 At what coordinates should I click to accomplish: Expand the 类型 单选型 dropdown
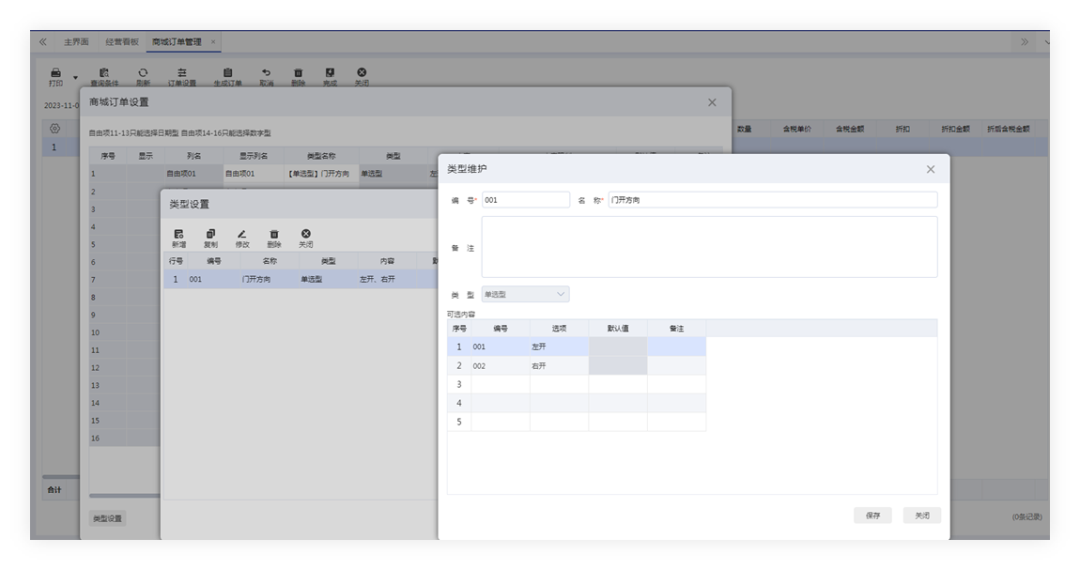(525, 294)
